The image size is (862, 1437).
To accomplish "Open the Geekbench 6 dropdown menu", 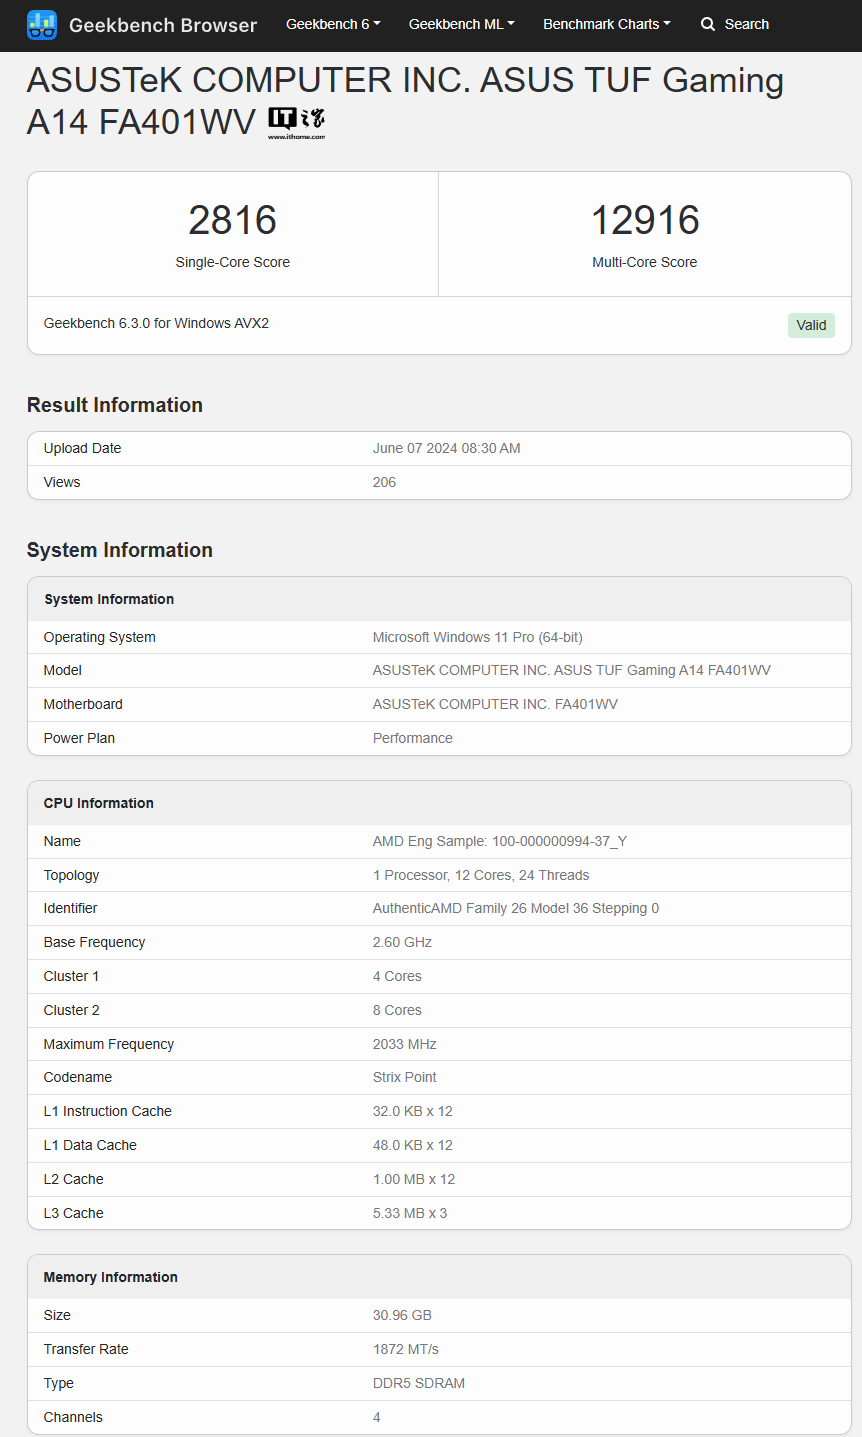I will [333, 24].
